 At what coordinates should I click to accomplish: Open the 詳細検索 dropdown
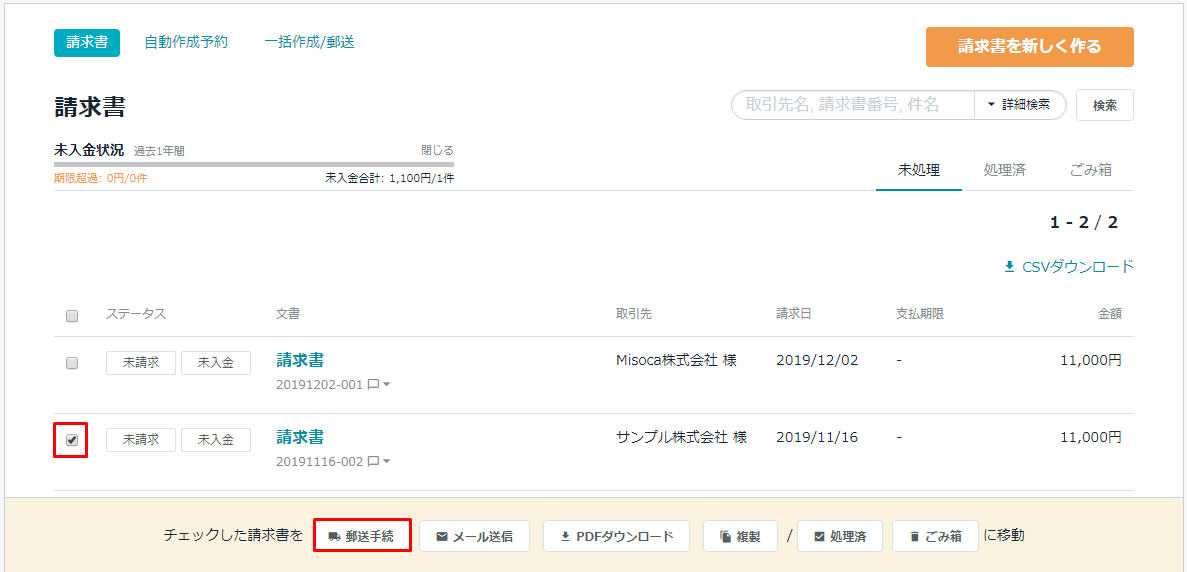[x=1019, y=105]
